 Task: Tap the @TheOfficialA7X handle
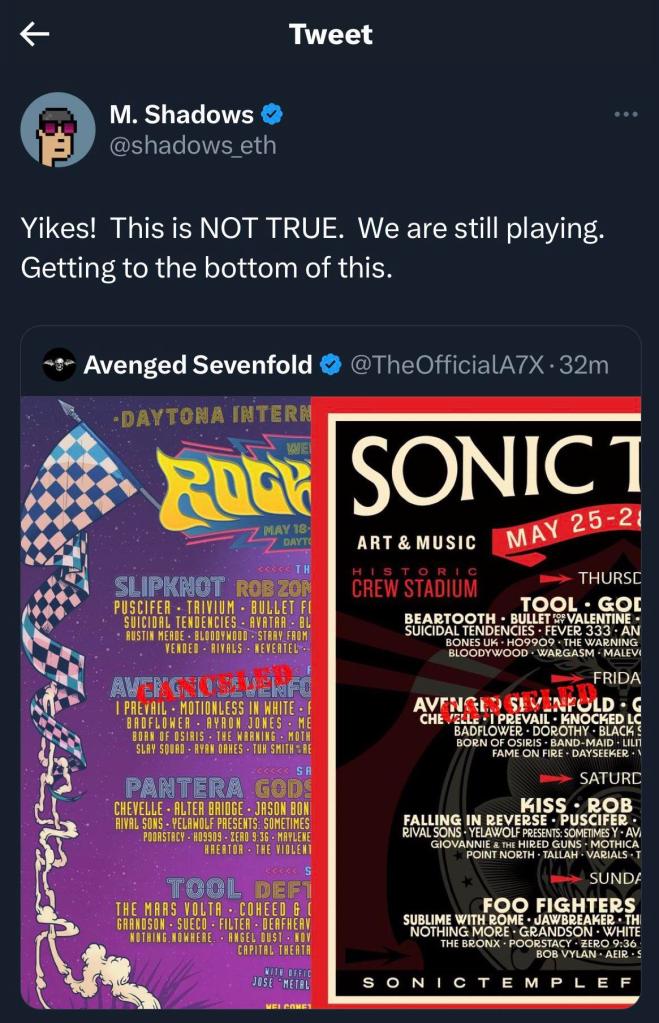[x=448, y=366]
